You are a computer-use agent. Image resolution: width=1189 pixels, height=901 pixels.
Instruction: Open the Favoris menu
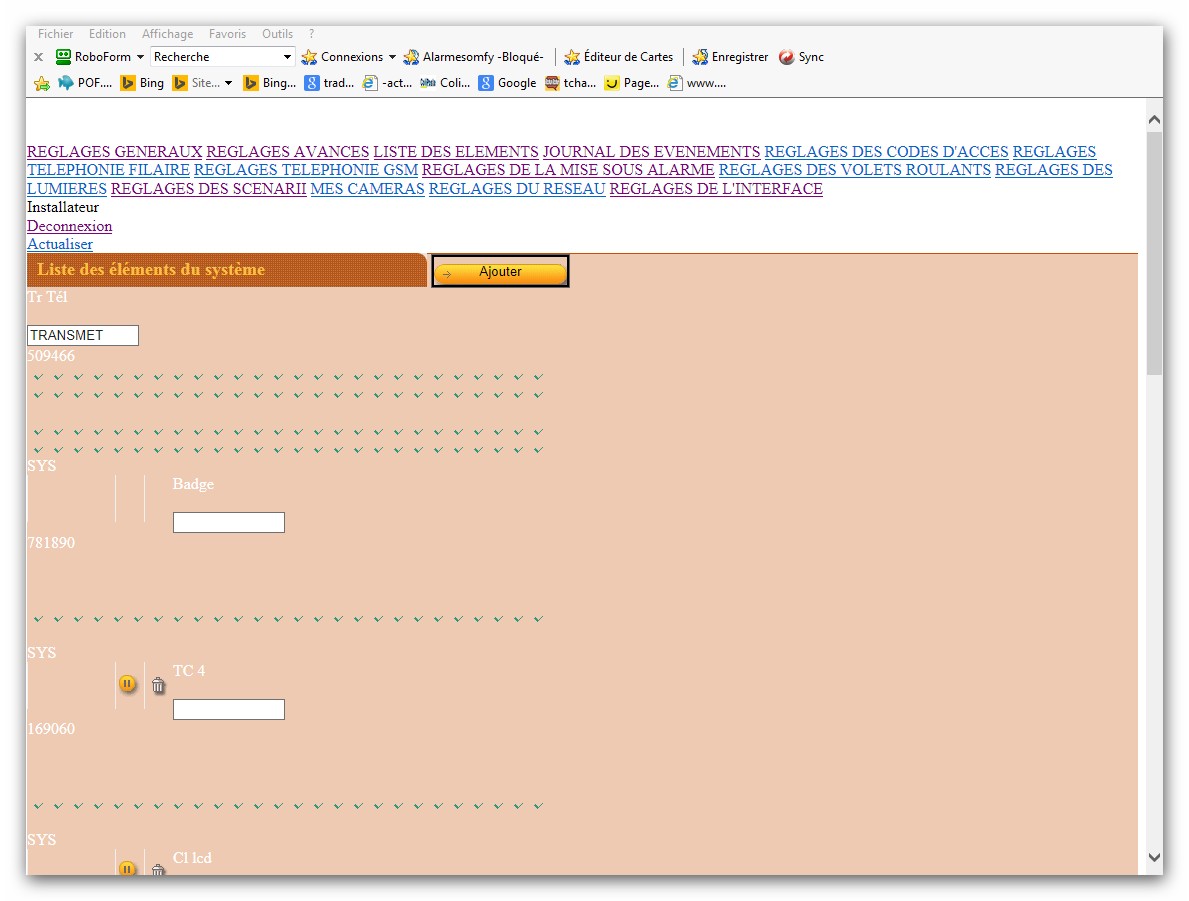[x=227, y=34]
